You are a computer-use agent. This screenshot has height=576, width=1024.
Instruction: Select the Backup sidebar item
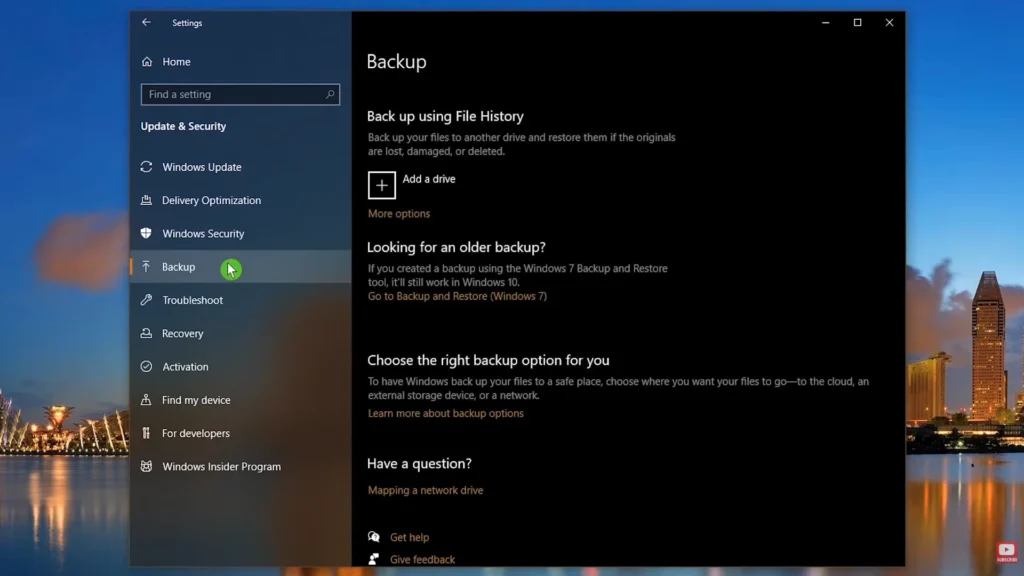point(241,266)
